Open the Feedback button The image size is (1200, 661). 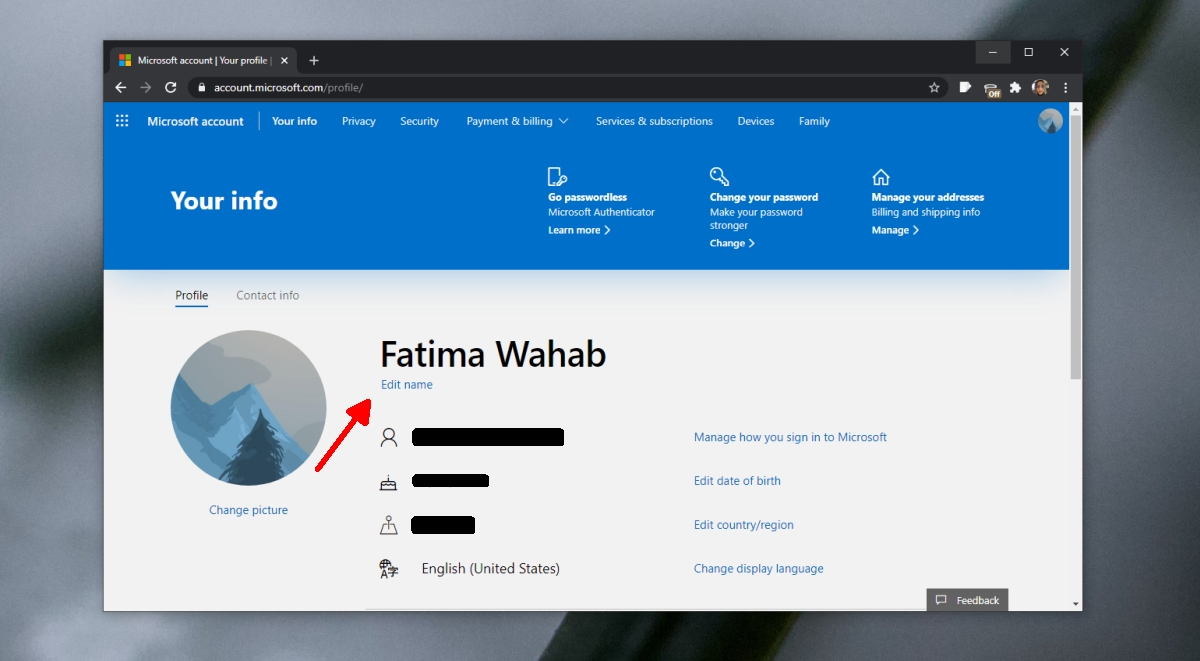(x=967, y=600)
